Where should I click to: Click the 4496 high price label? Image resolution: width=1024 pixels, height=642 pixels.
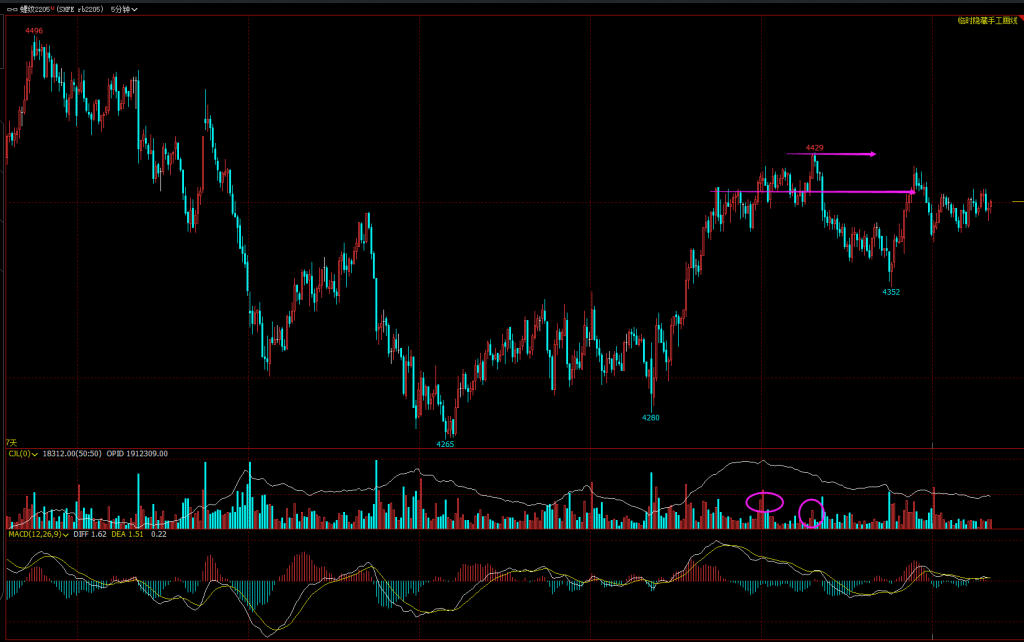[x=34, y=31]
